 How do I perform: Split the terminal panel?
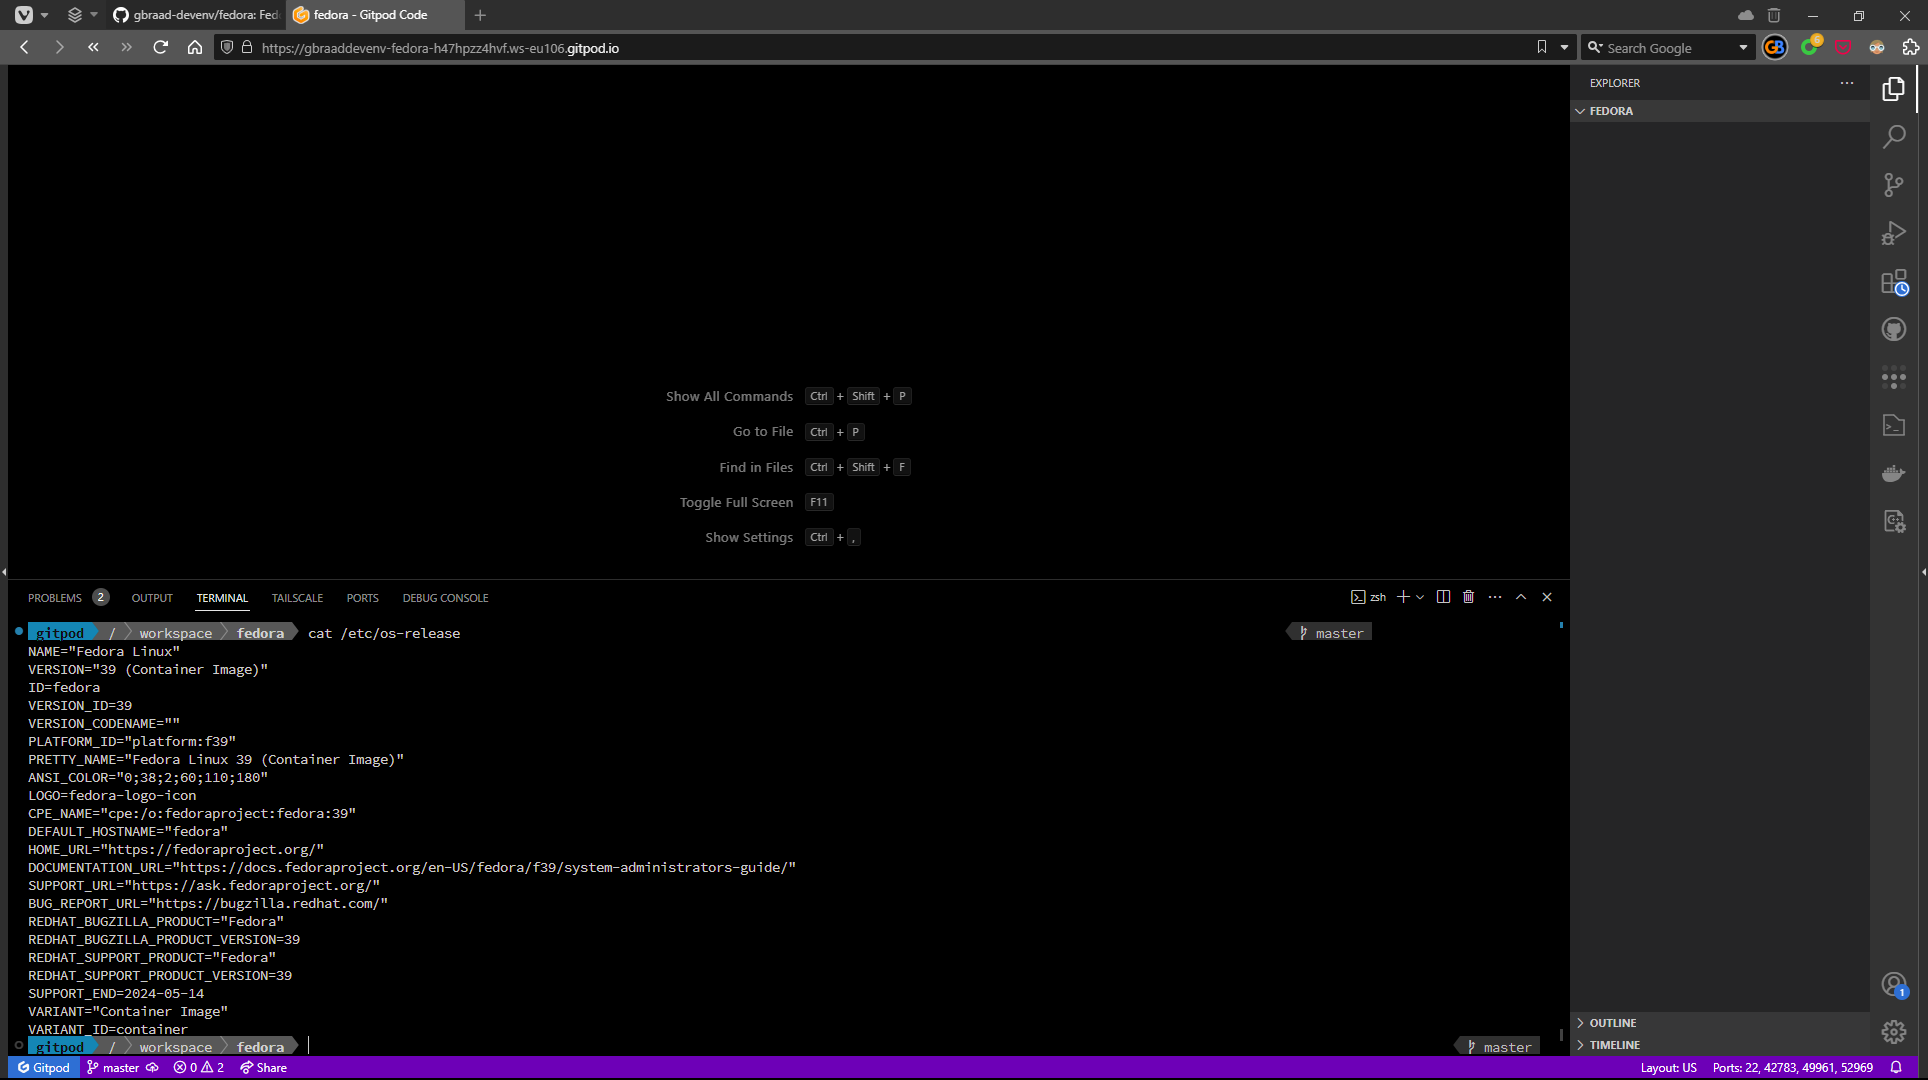point(1443,597)
